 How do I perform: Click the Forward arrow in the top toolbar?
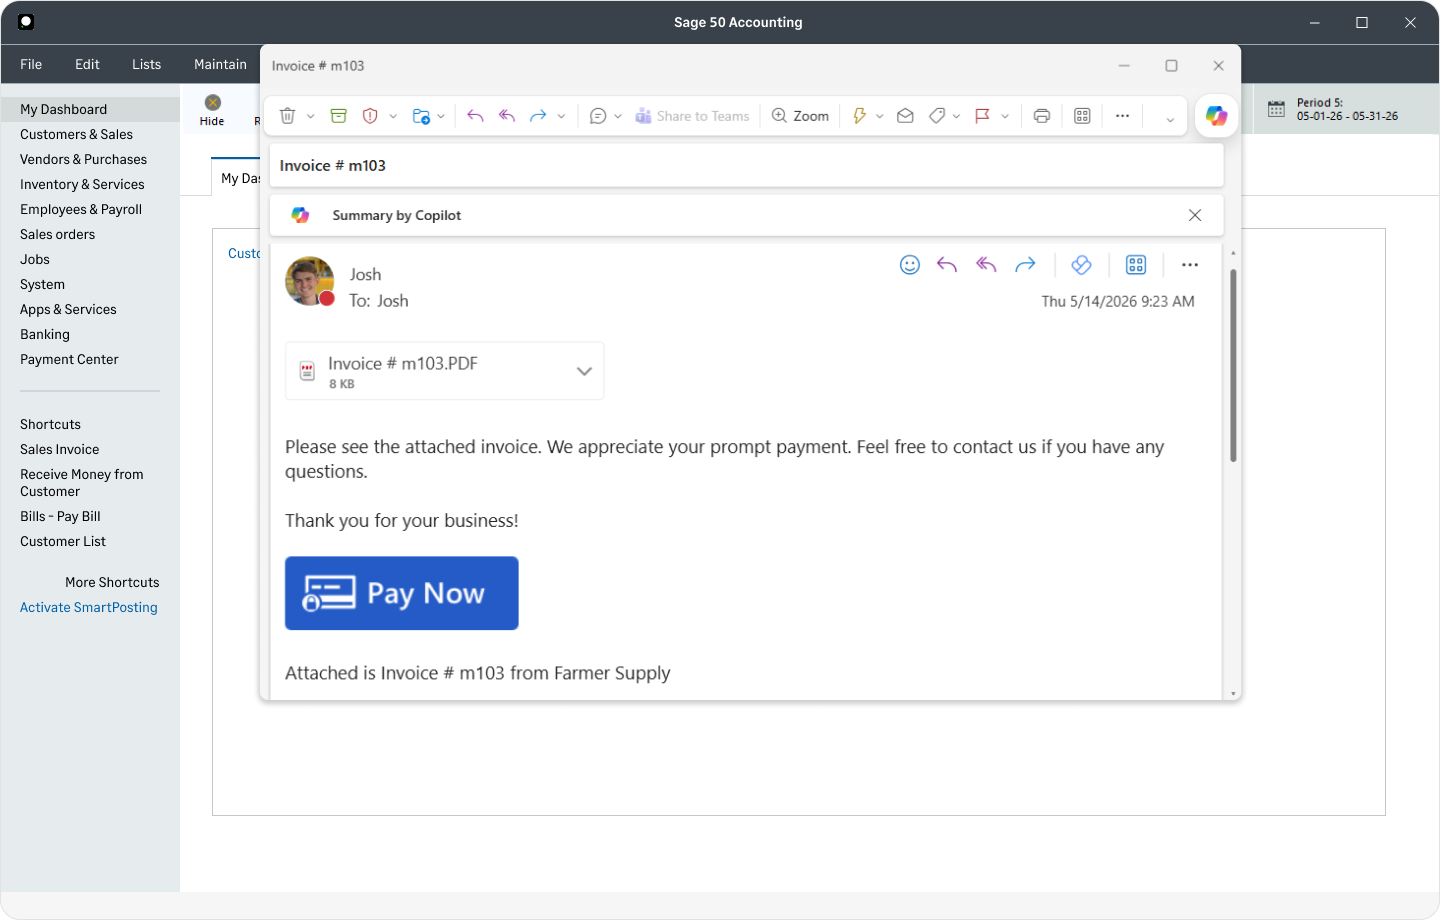[x=538, y=116]
